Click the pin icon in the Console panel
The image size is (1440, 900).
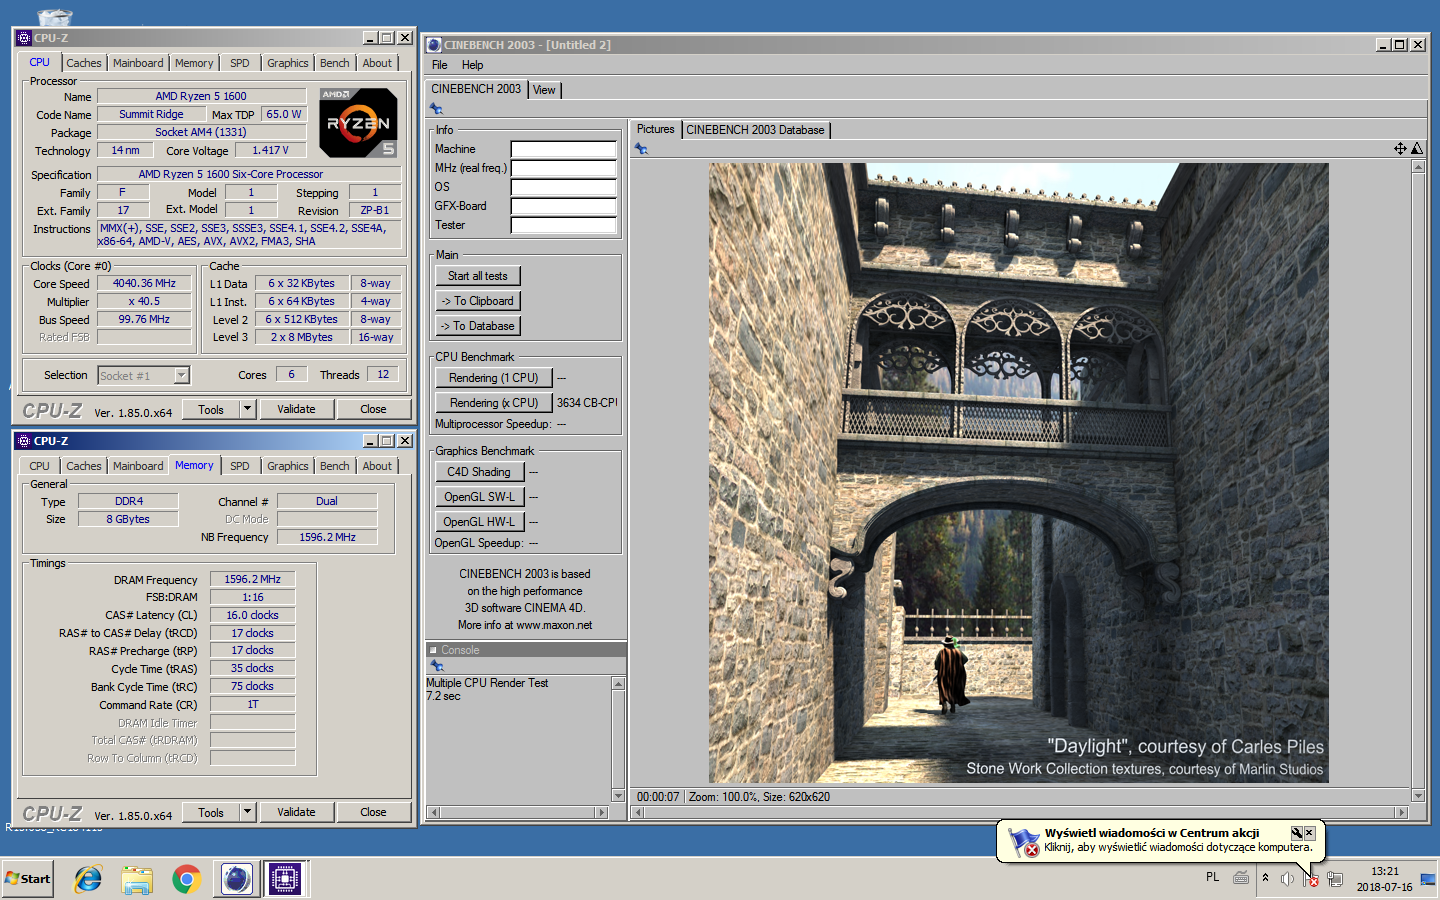tap(436, 665)
